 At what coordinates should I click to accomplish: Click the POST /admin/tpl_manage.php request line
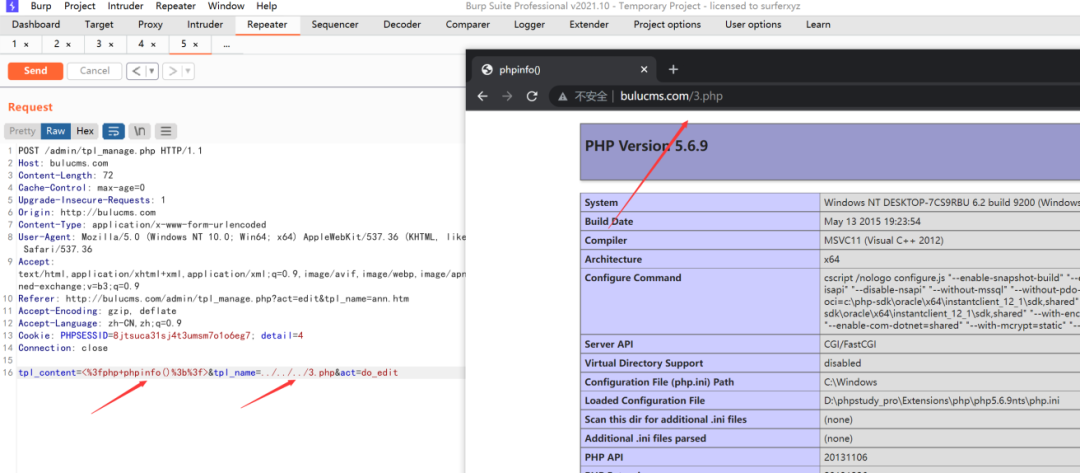[110, 149]
